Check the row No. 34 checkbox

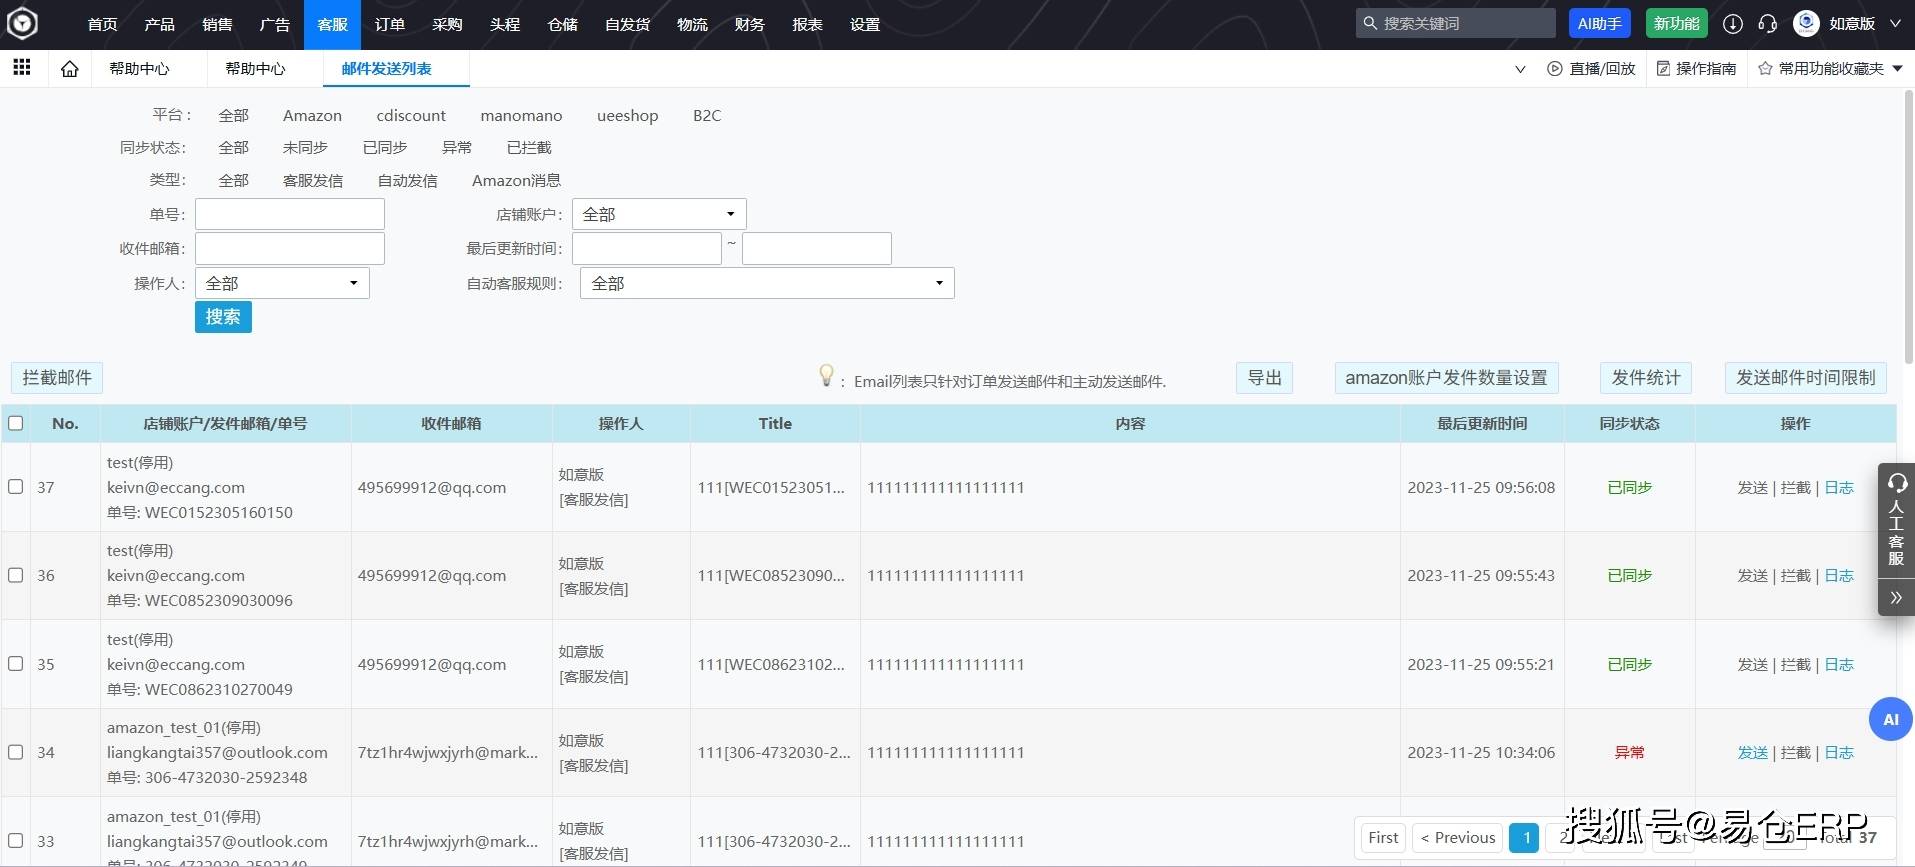(16, 752)
